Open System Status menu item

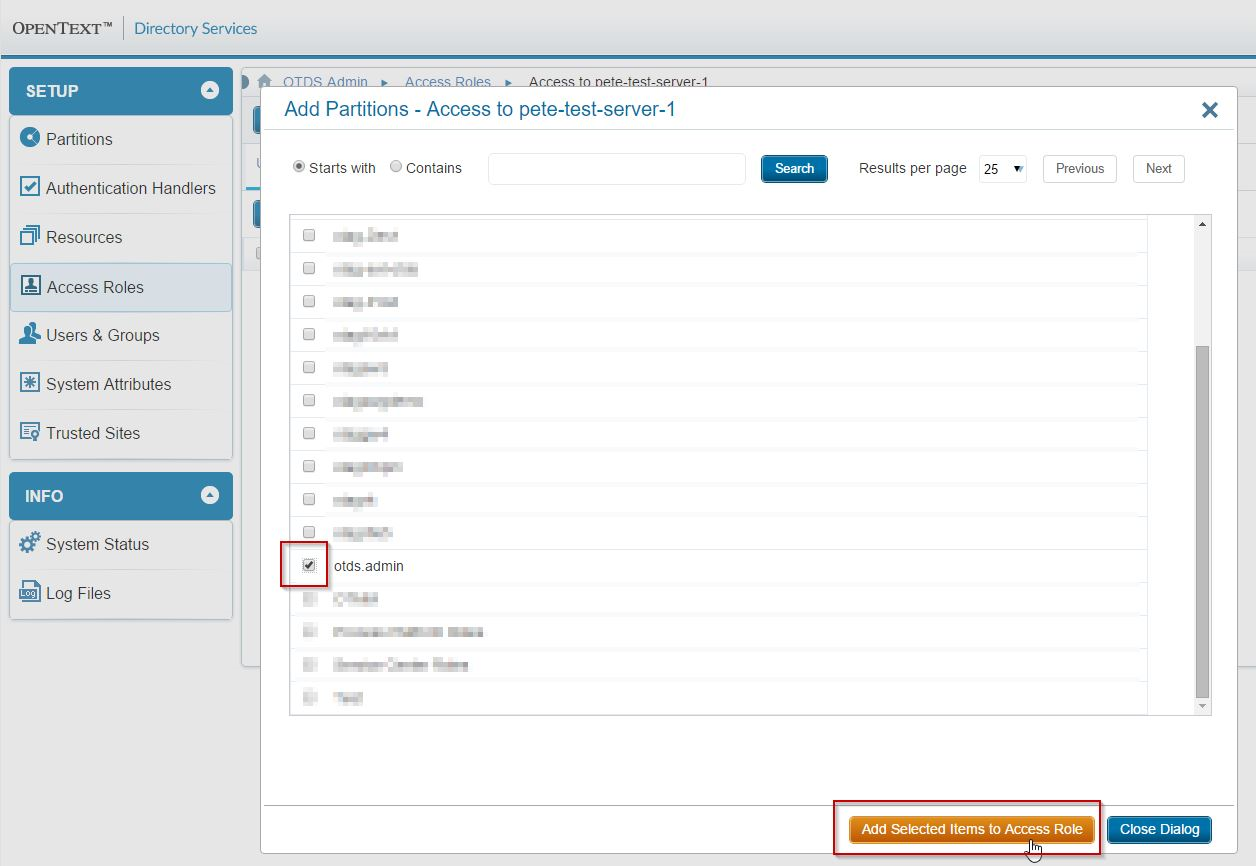121,544
